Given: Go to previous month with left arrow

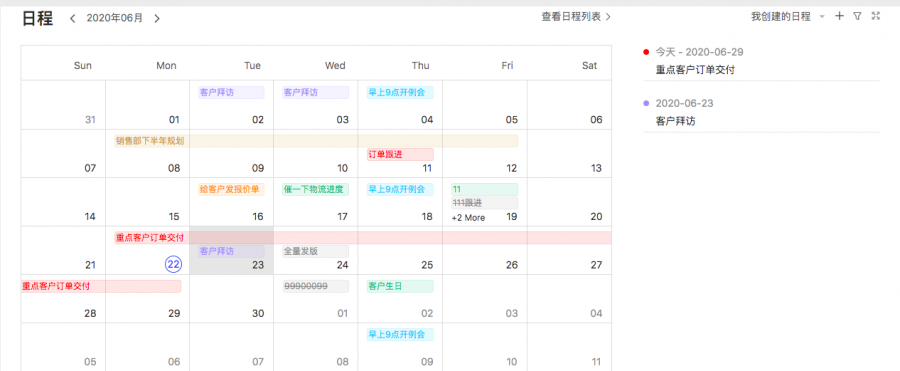Looking at the screenshot, I should [72, 18].
